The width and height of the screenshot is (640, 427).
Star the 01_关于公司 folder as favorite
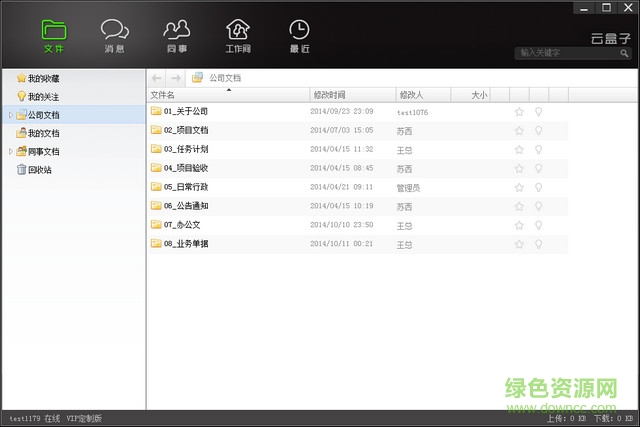coord(519,112)
